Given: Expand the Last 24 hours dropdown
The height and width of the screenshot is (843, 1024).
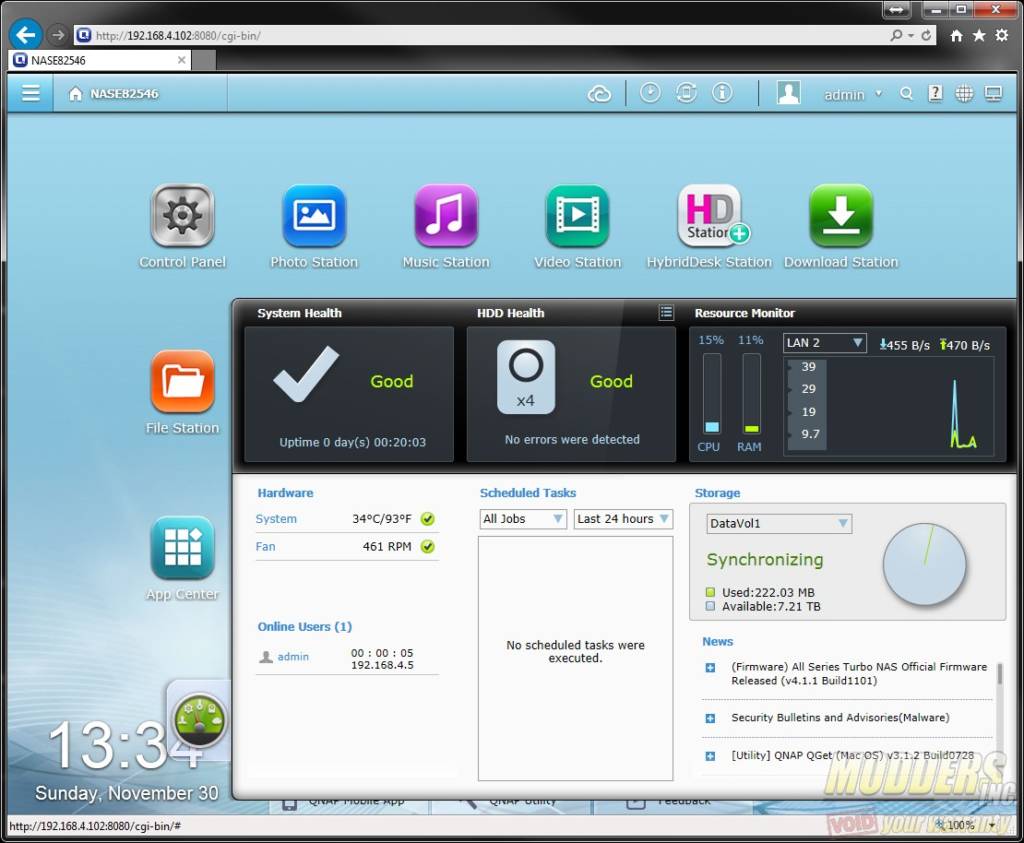Looking at the screenshot, I should click(623, 518).
